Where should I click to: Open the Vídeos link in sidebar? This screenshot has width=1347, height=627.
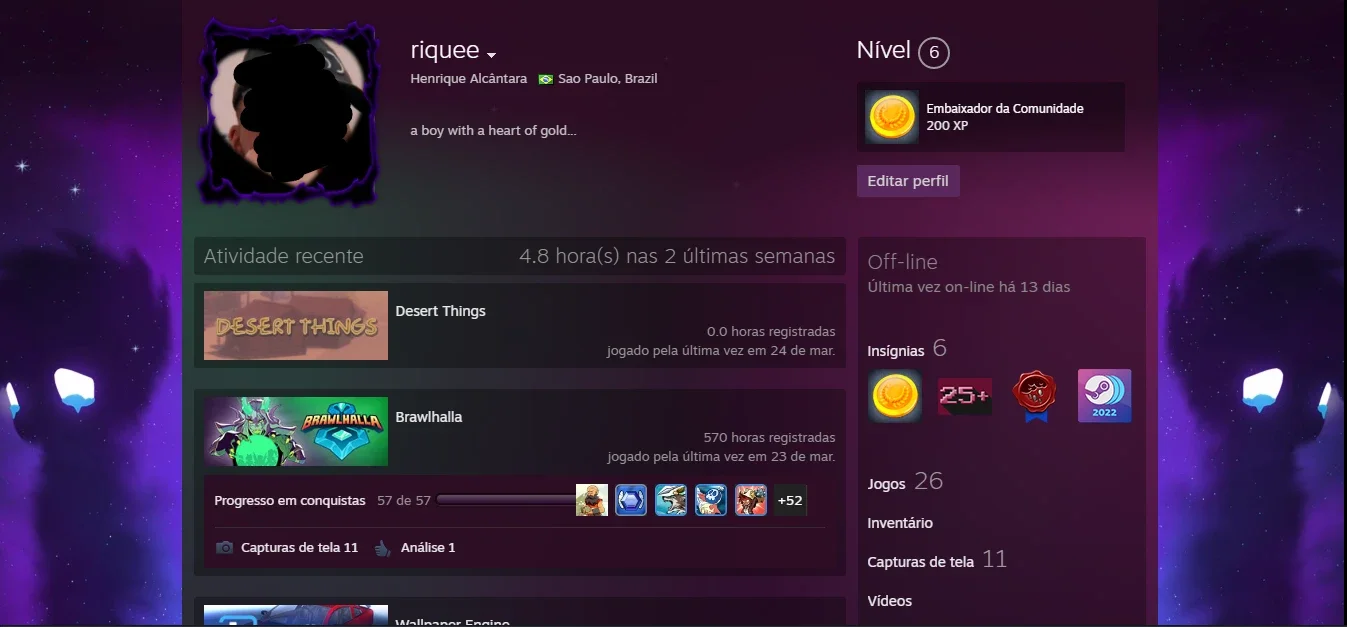click(890, 601)
